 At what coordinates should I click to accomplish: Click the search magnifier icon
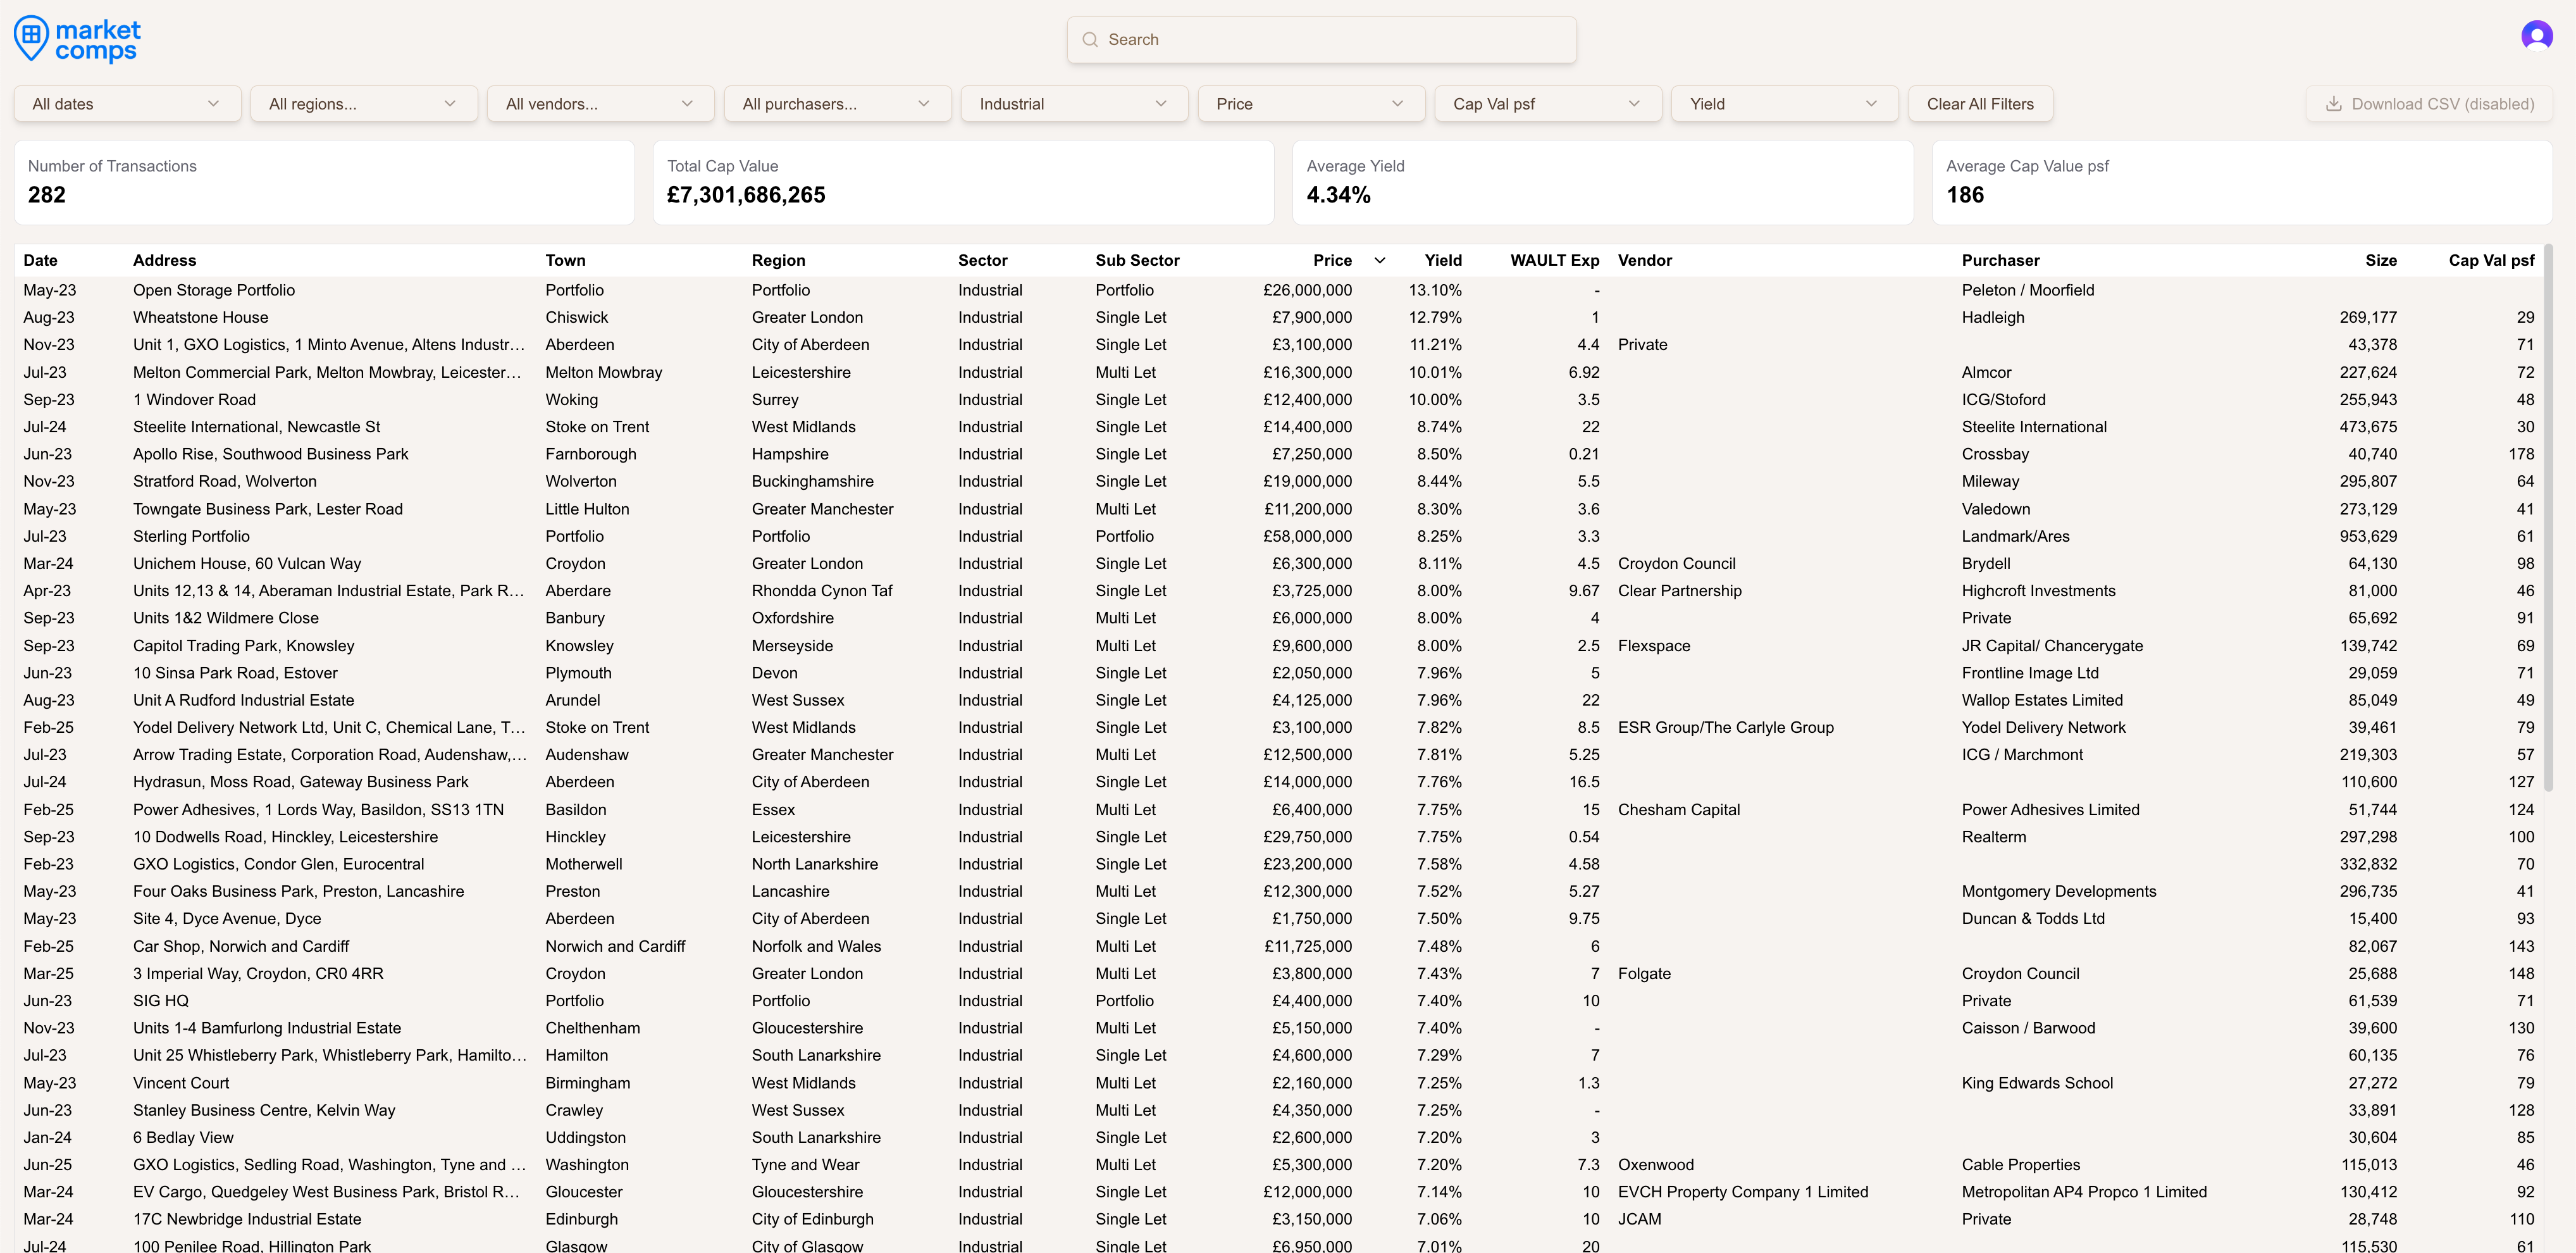(x=1090, y=39)
